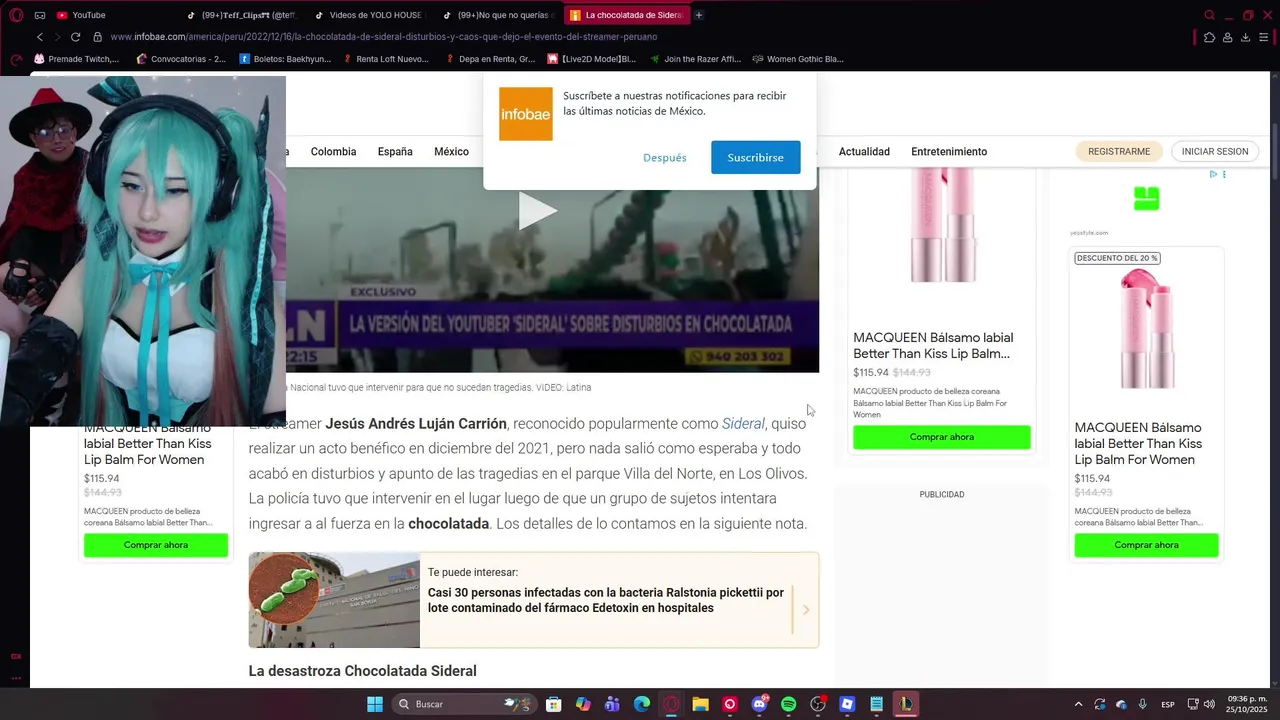Click the right ad lip balm image
The width and height of the screenshot is (1280, 720).
point(1146,330)
